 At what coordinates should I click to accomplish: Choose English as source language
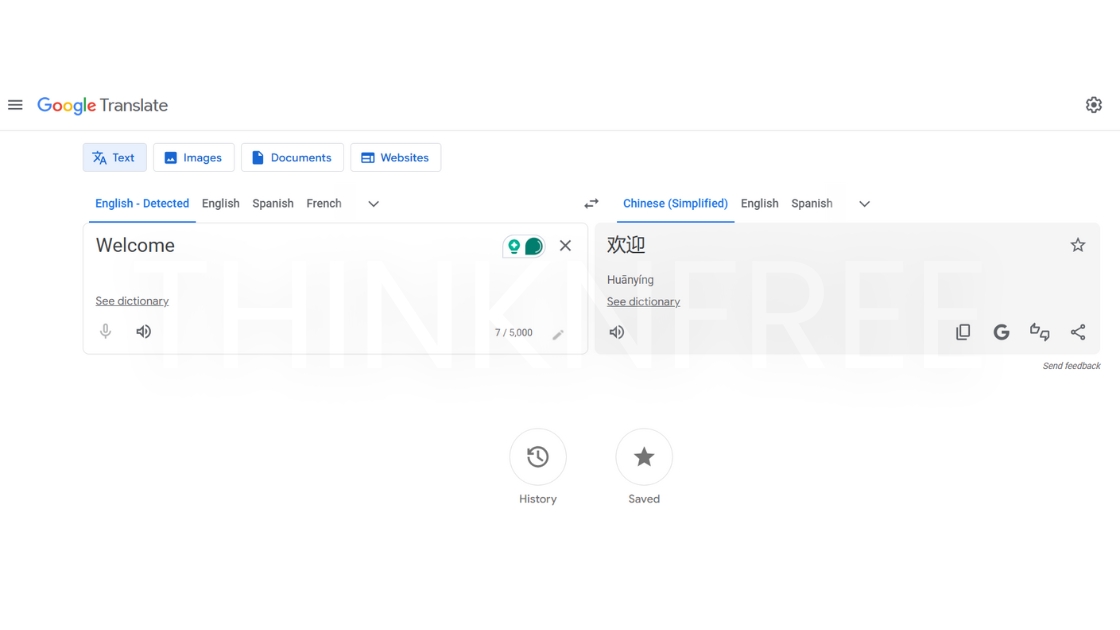click(221, 204)
